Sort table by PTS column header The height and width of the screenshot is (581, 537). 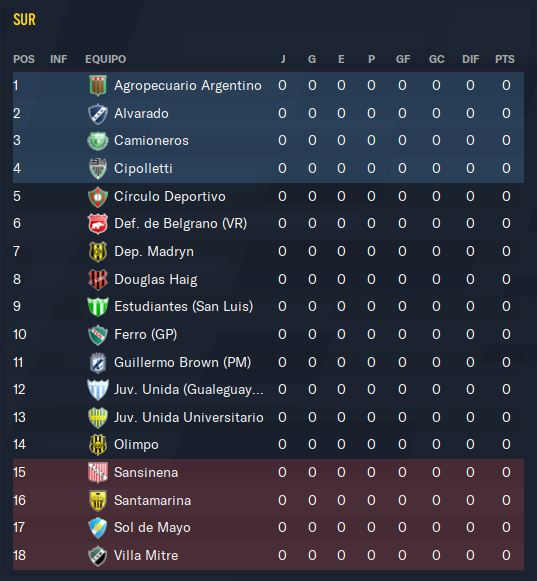click(505, 59)
